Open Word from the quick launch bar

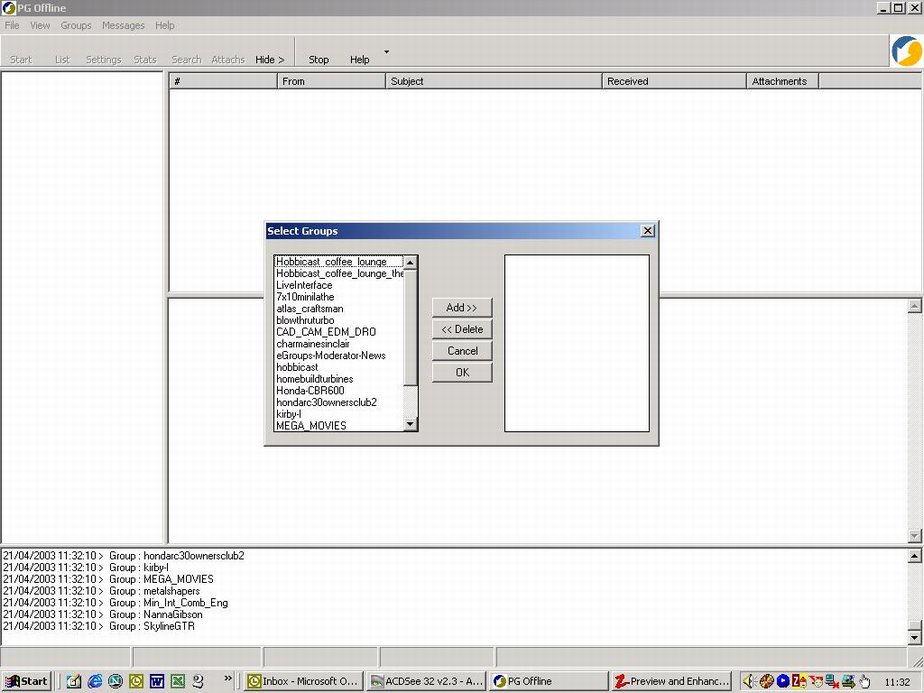[157, 681]
